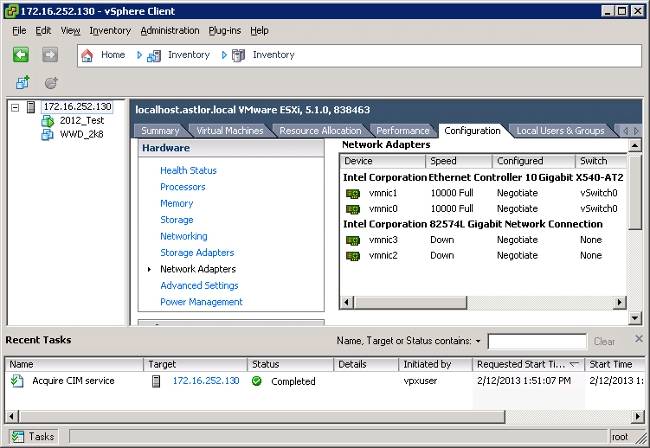This screenshot has height=448, width=650.
Task: Open the breadcrumb dropdown arrow before the second Inventory
Action: [x=224, y=55]
